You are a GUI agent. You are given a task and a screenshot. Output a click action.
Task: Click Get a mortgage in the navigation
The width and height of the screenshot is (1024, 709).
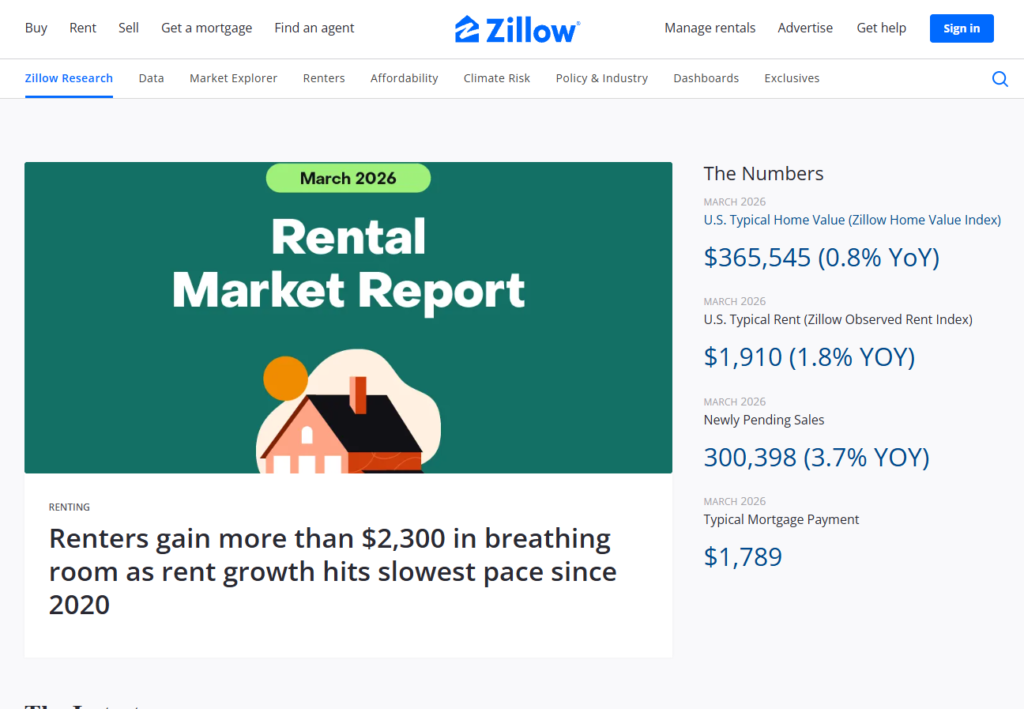[x=206, y=28]
